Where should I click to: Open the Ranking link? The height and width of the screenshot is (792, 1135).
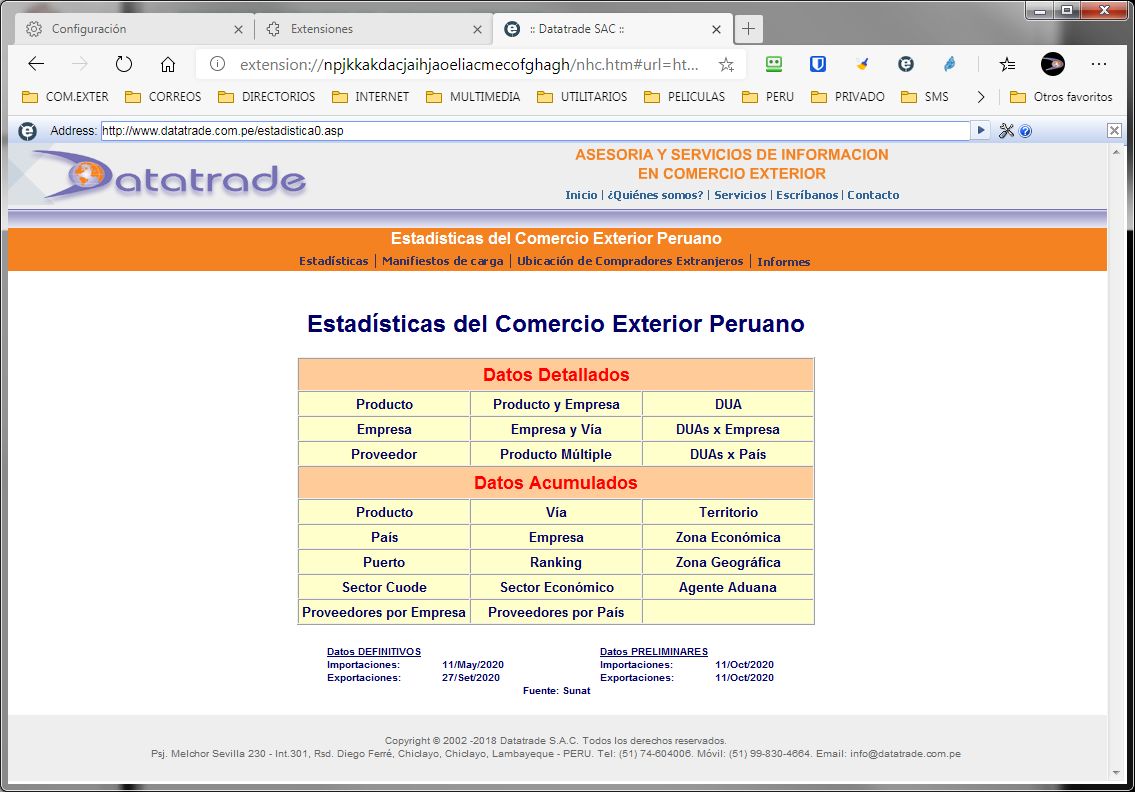click(556, 562)
